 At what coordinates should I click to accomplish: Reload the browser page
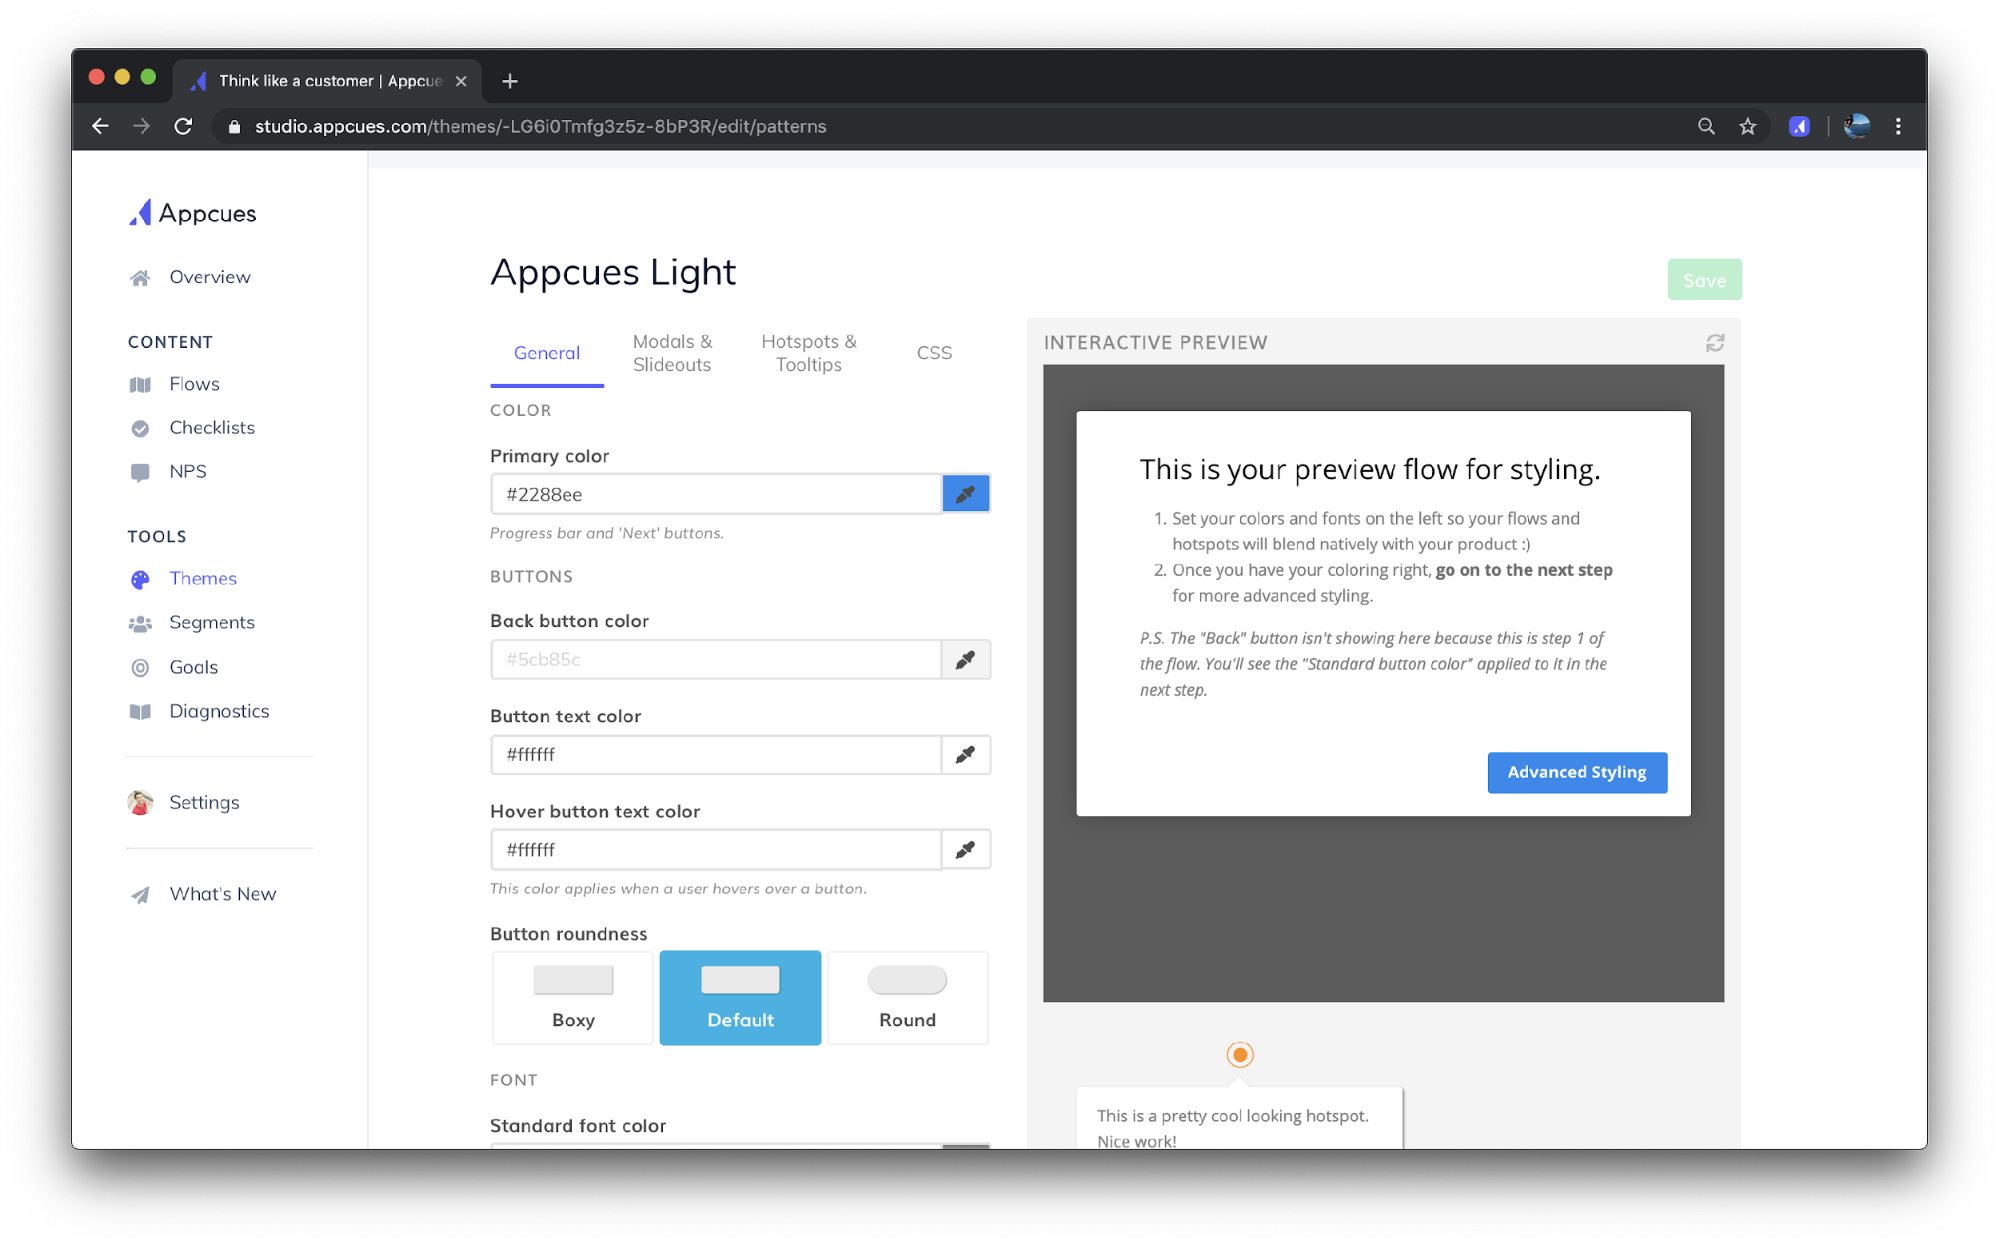(x=183, y=126)
